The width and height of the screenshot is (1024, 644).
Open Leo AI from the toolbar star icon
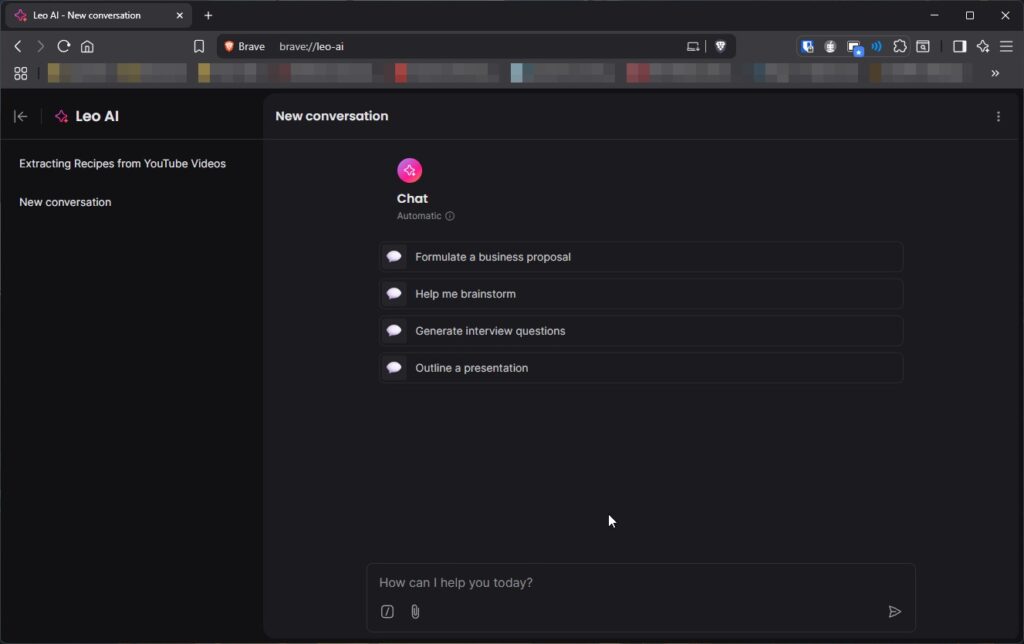[x=982, y=46]
